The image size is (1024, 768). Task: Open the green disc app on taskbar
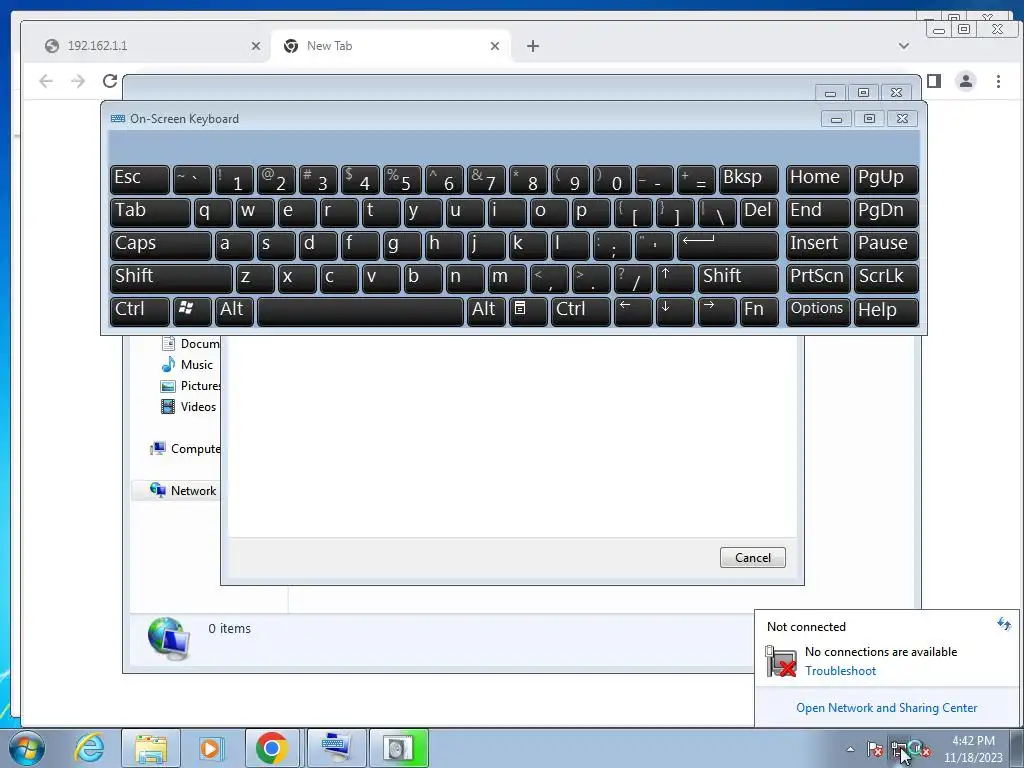tap(399, 748)
